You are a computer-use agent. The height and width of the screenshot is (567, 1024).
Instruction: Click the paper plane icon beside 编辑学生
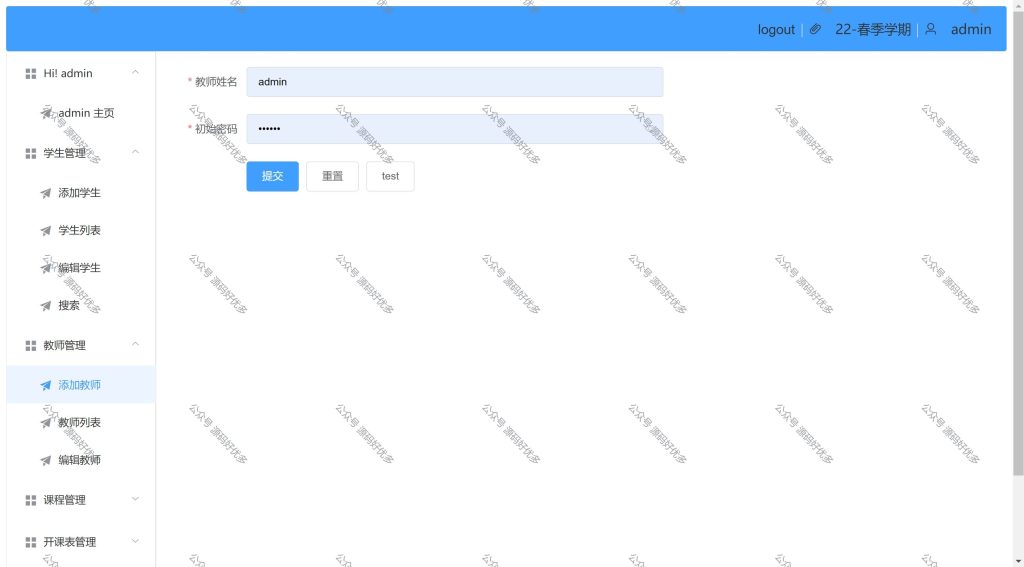tap(46, 268)
